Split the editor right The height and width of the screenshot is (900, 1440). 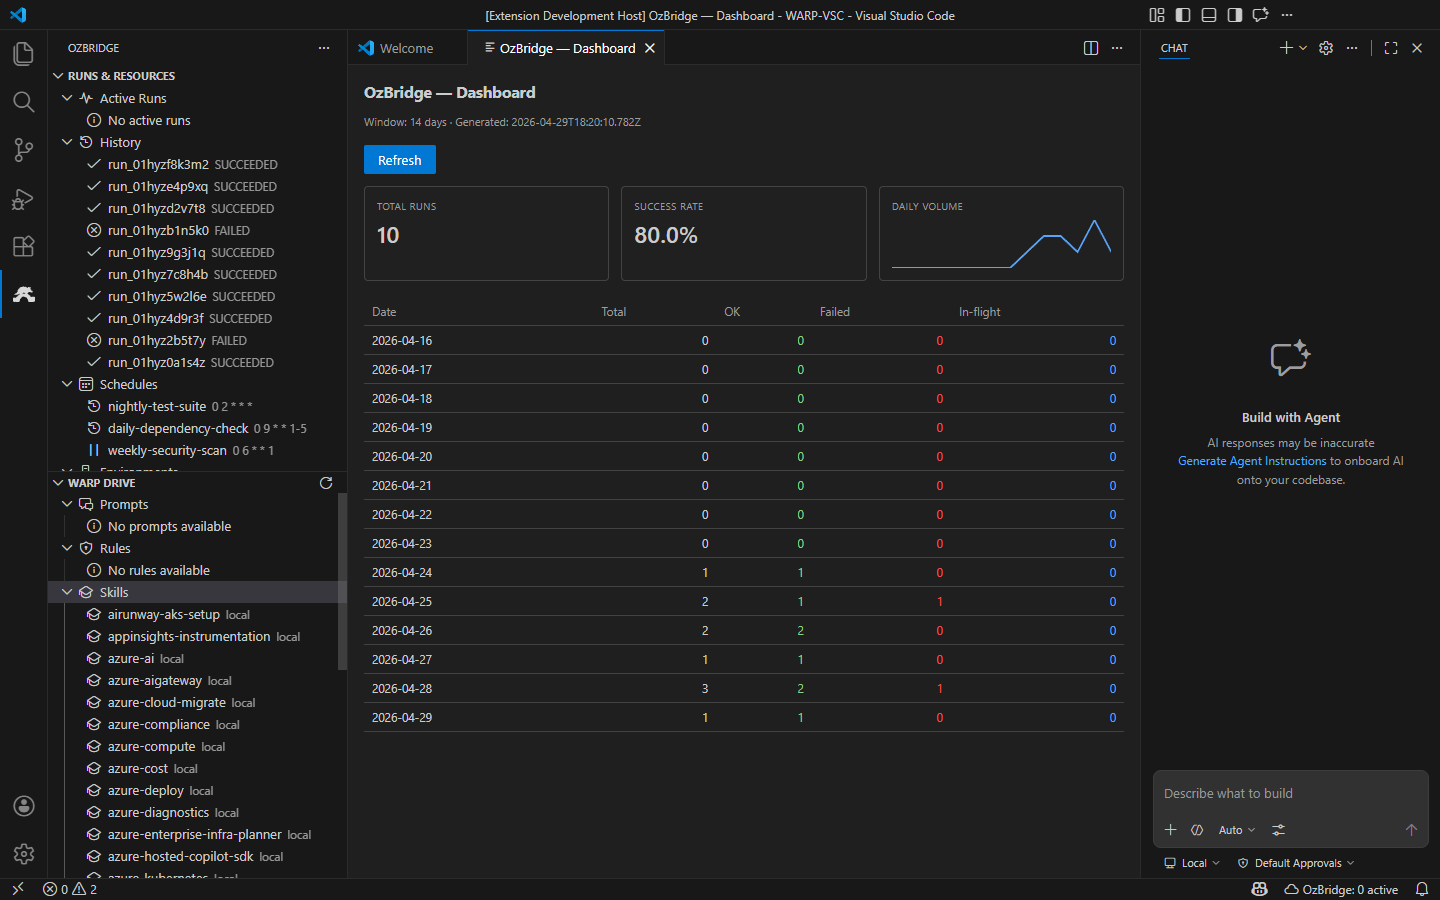click(x=1091, y=48)
